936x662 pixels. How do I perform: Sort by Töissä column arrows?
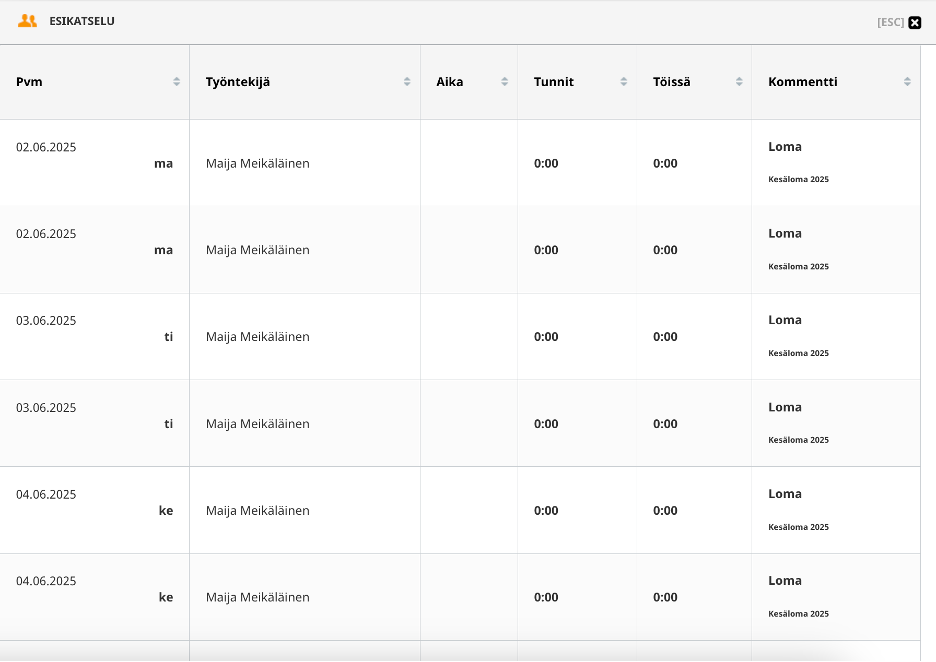[x=739, y=82]
